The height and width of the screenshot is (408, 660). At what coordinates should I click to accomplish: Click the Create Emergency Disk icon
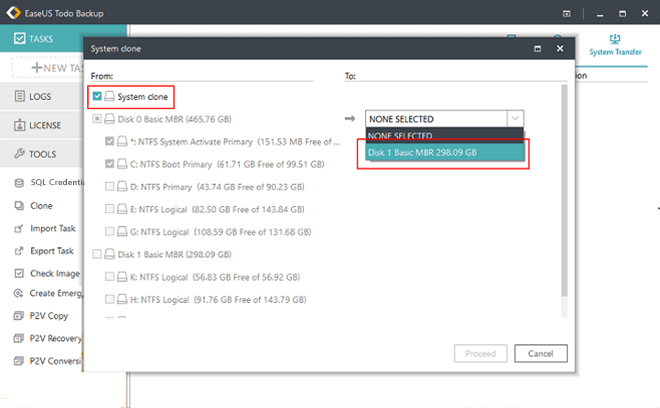(x=19, y=293)
